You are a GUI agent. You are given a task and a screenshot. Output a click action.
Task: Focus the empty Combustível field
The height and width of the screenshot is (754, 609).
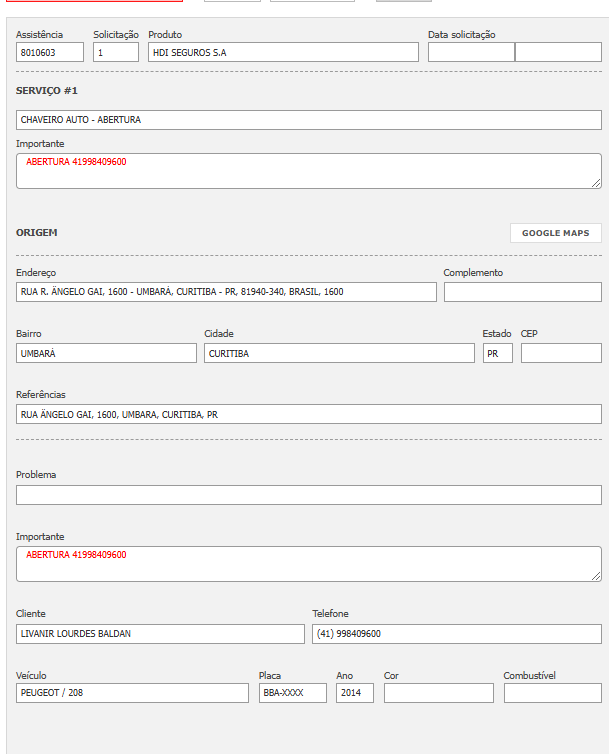coord(552,693)
